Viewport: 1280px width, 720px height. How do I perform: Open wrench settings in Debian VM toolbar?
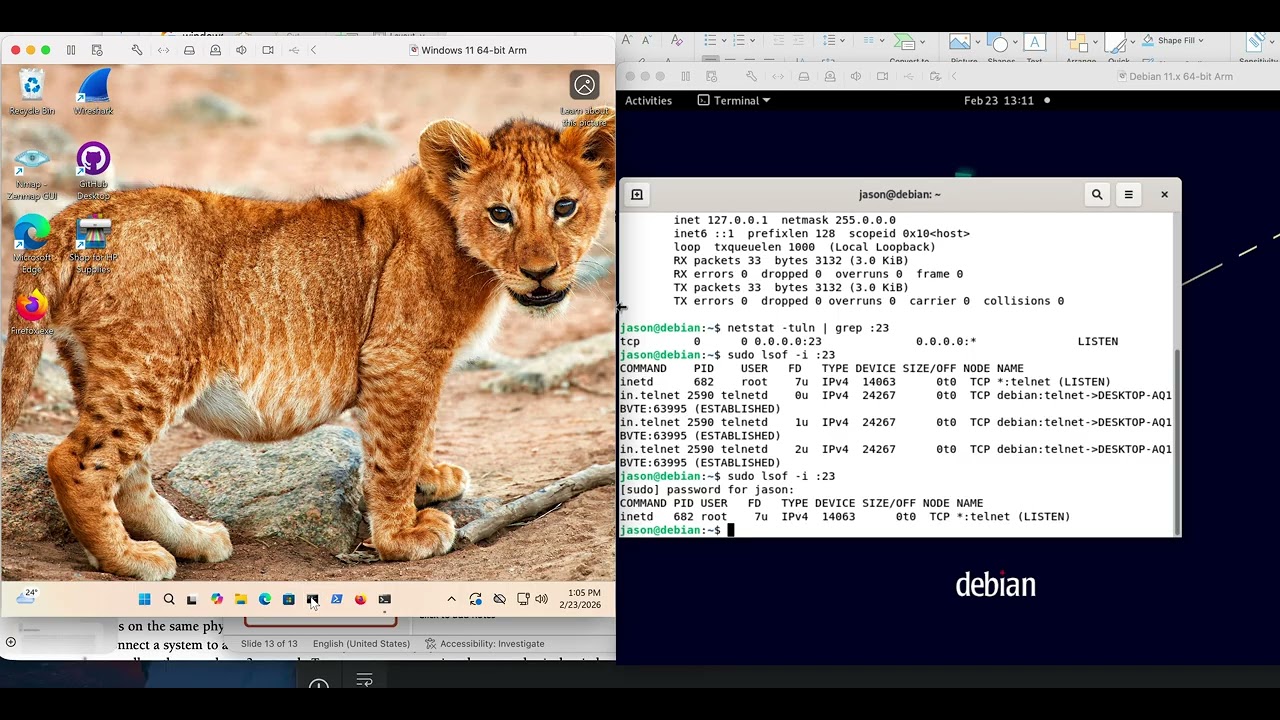coord(751,76)
